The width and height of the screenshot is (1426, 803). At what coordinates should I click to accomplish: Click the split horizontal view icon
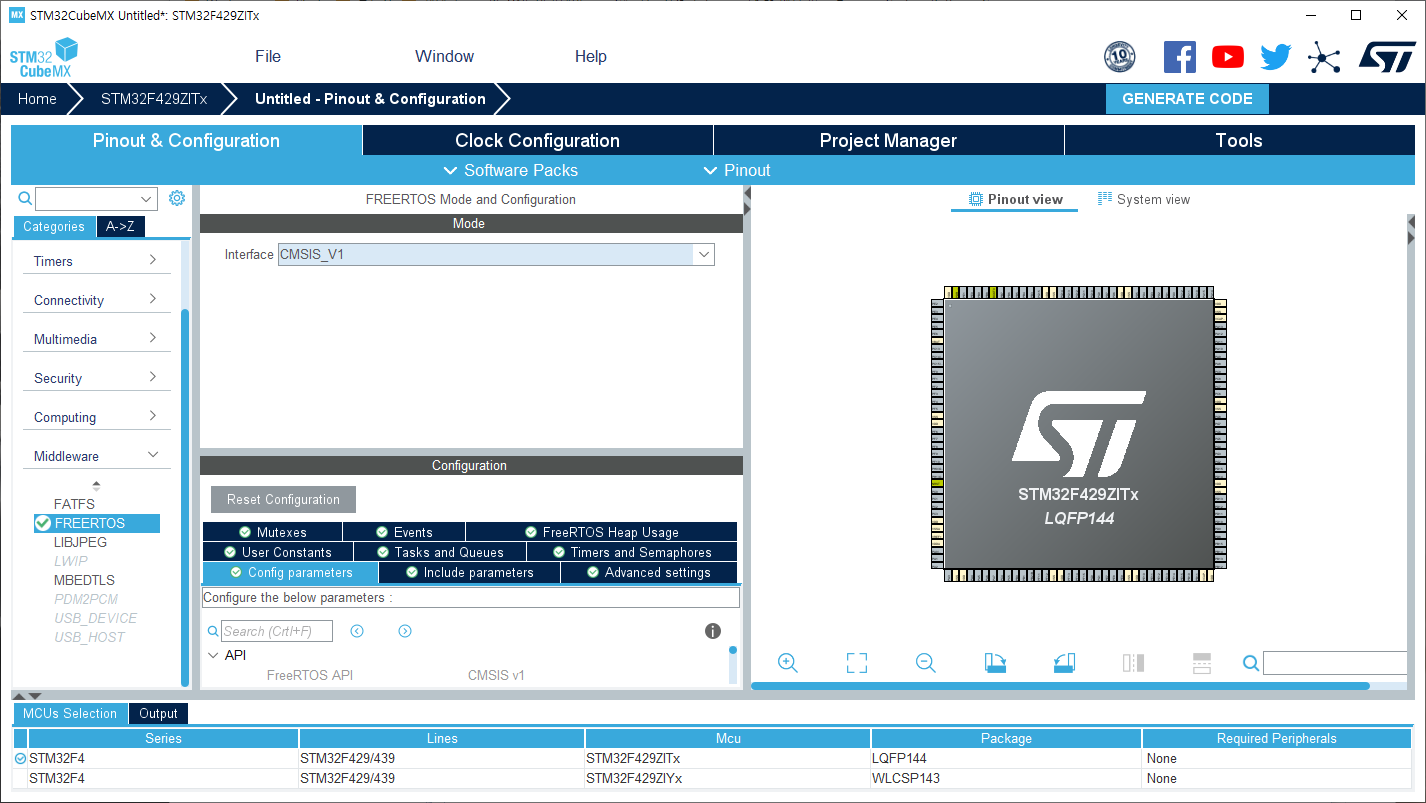[x=1202, y=663]
